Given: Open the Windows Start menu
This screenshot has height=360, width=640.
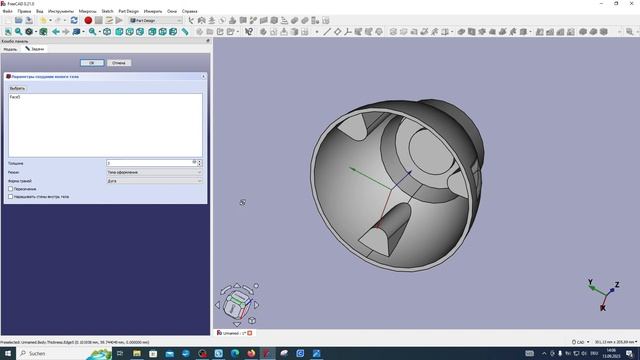Looking at the screenshot, I should (x=8, y=353).
